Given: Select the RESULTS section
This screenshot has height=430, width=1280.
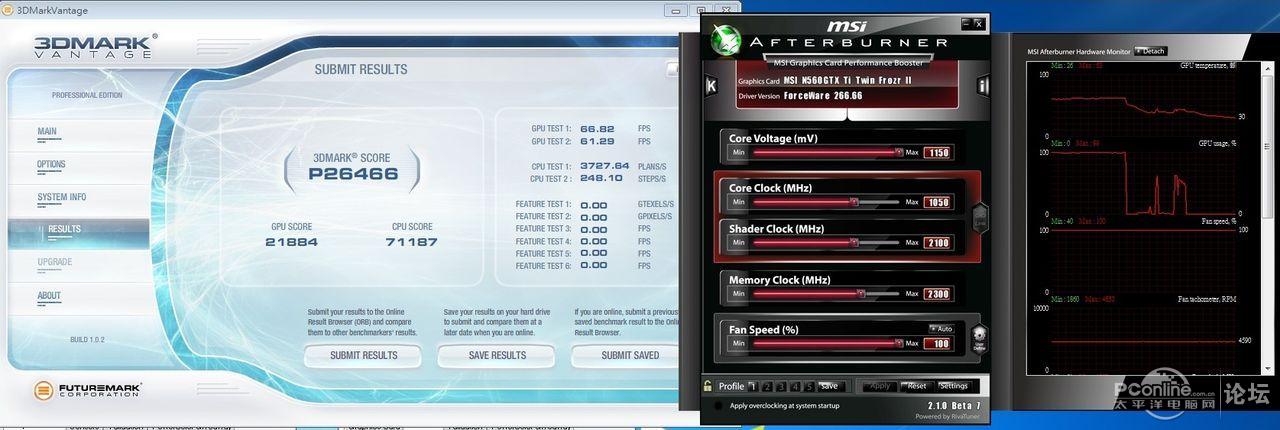Looking at the screenshot, I should (x=64, y=229).
